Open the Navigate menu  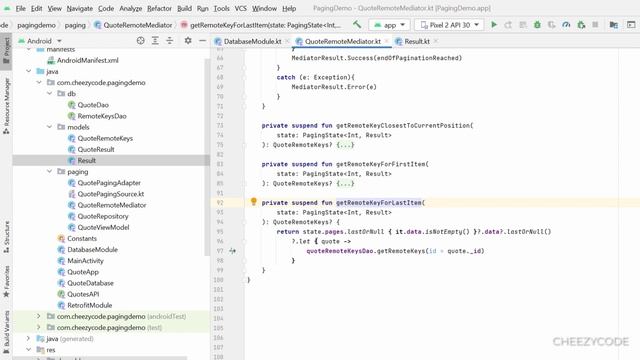click(x=80, y=8)
